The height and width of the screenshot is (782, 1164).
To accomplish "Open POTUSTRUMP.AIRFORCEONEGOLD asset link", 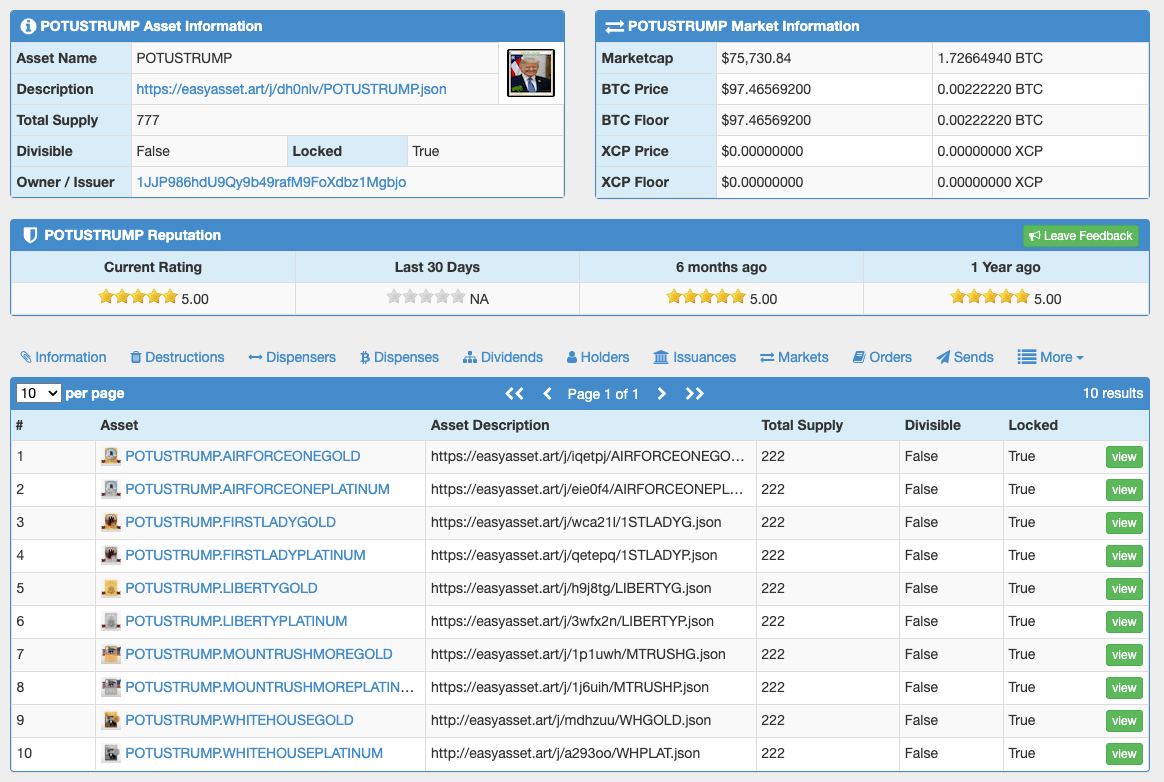I will coord(243,456).
